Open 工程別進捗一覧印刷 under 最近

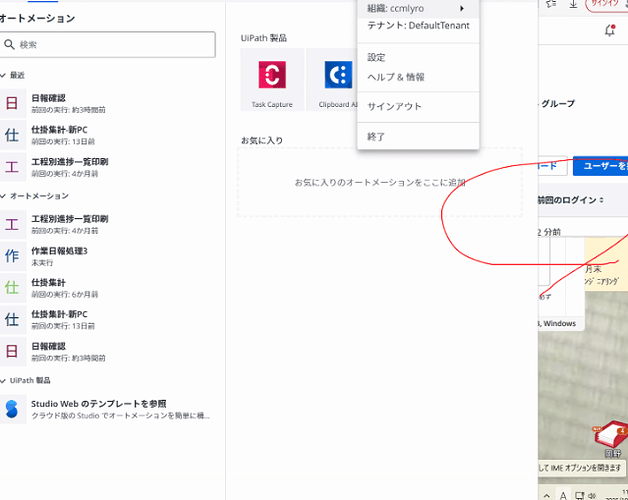tap(108, 167)
